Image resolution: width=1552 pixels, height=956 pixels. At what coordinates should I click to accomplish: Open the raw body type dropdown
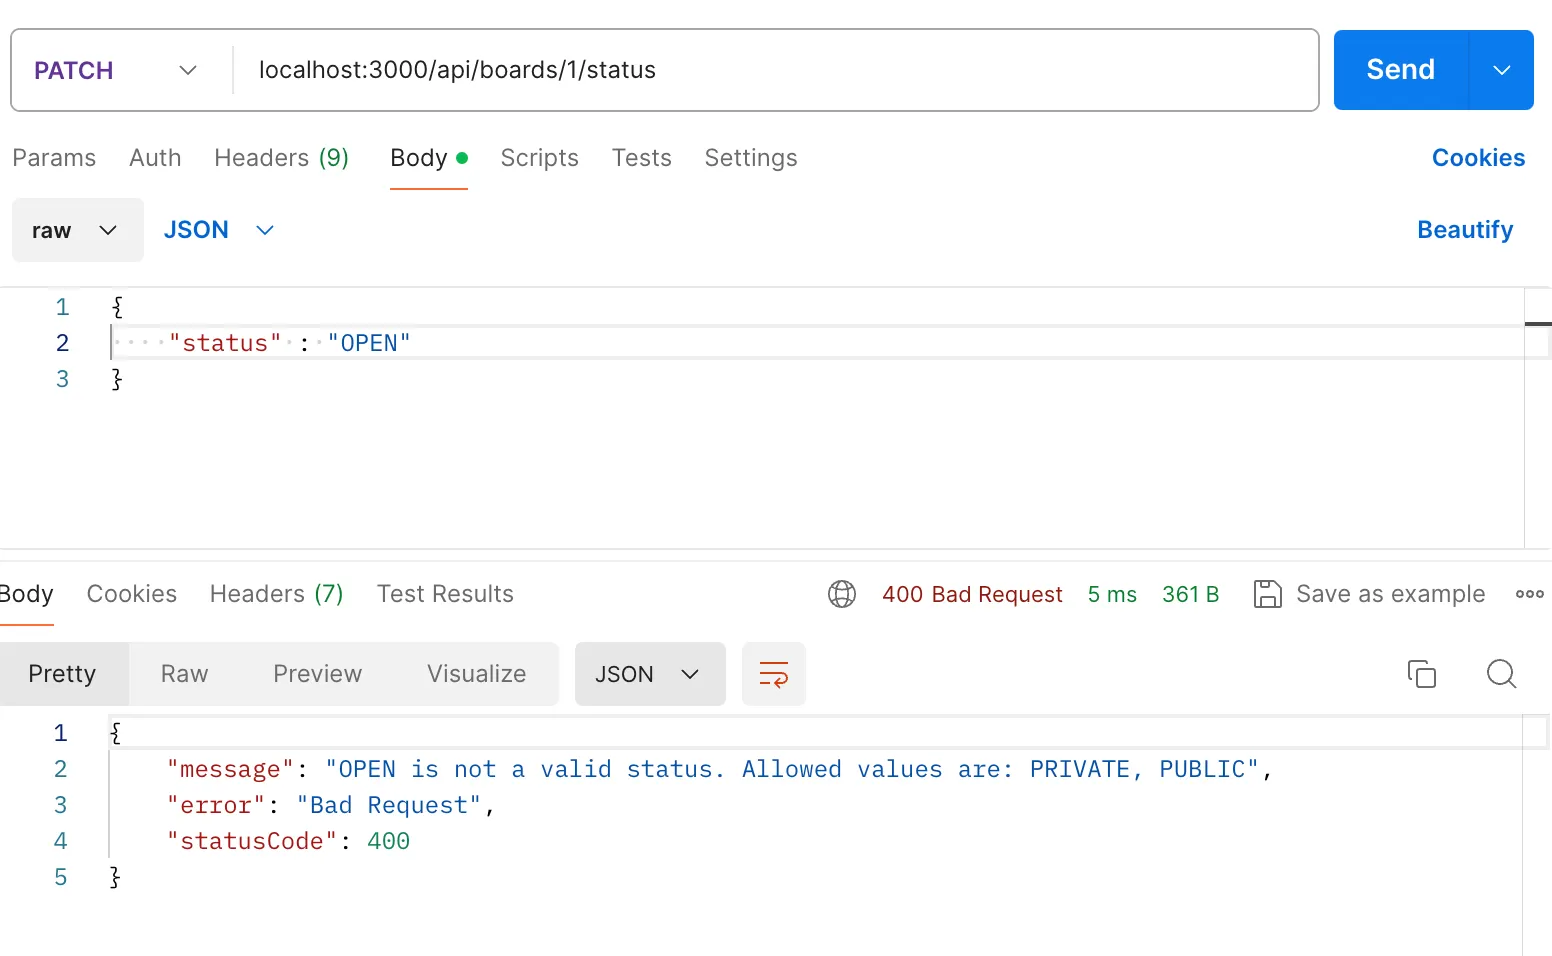78,230
